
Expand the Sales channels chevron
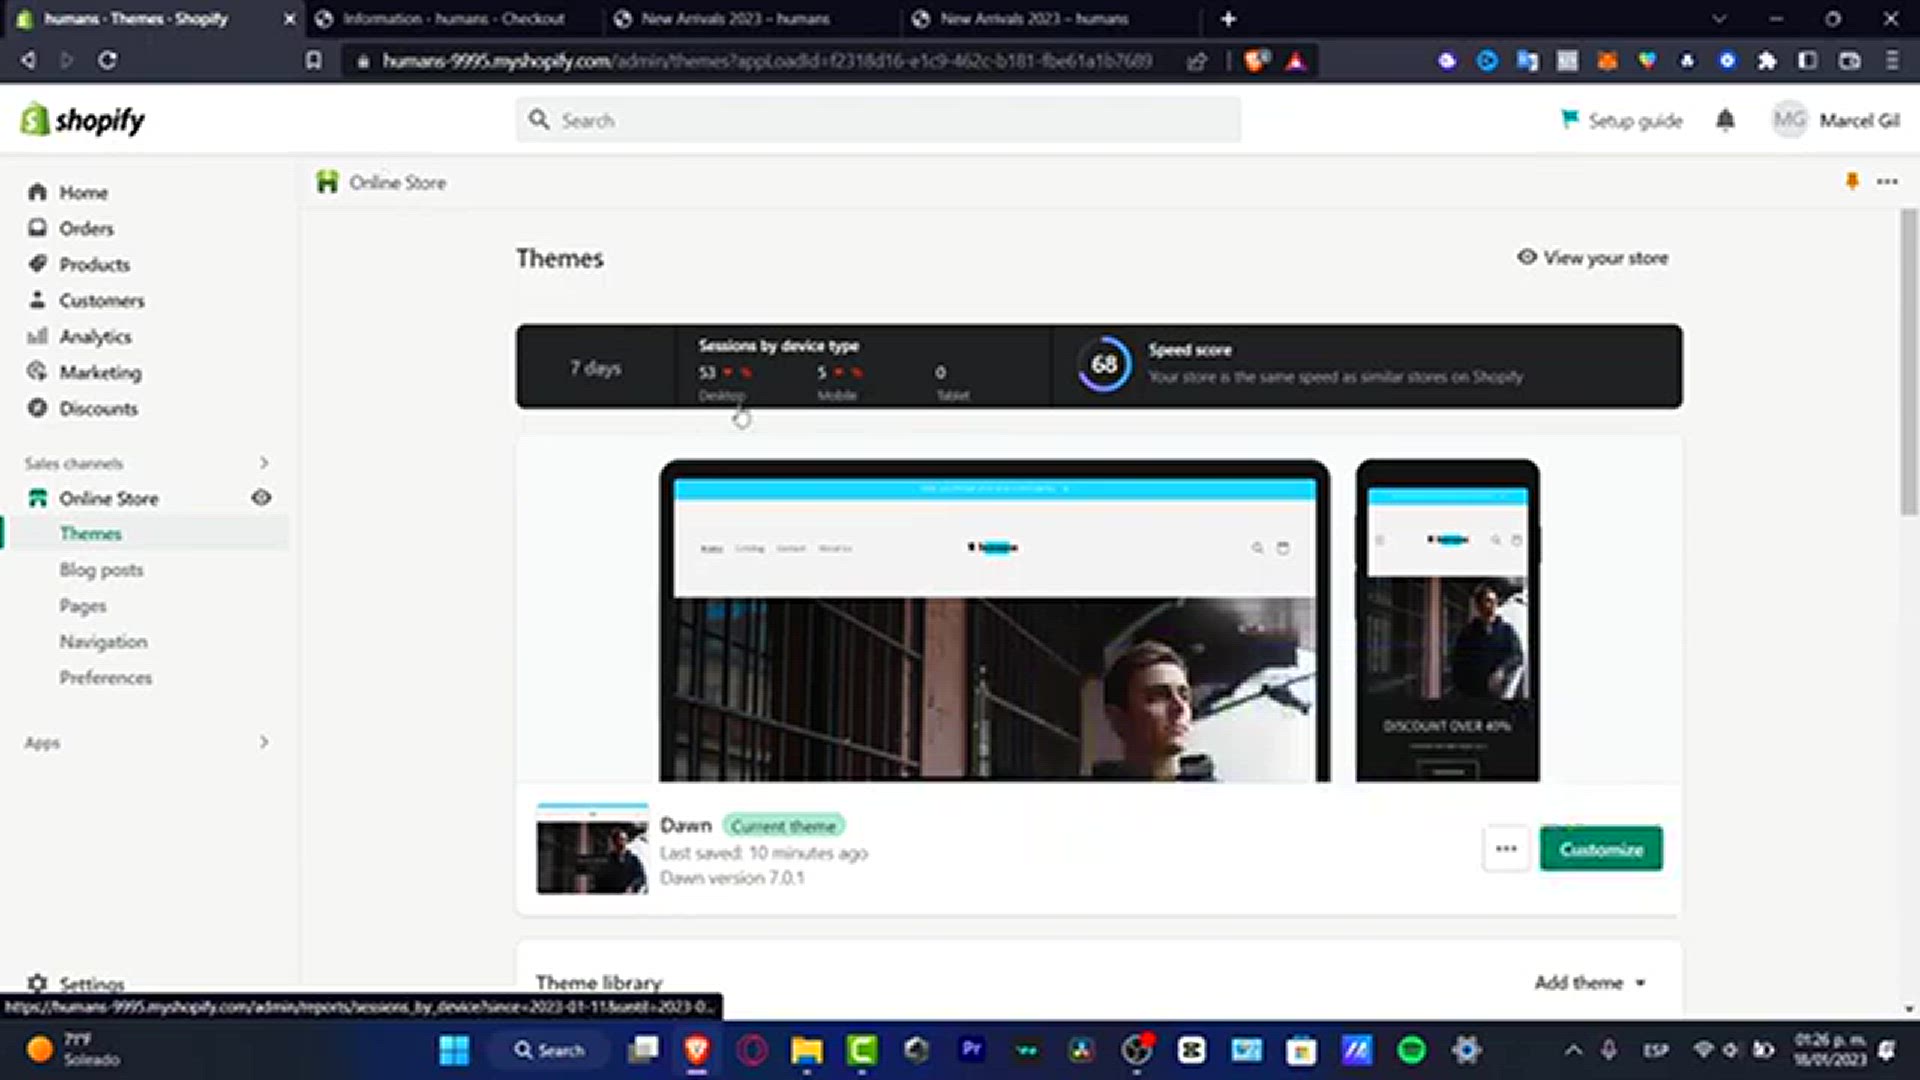point(264,463)
